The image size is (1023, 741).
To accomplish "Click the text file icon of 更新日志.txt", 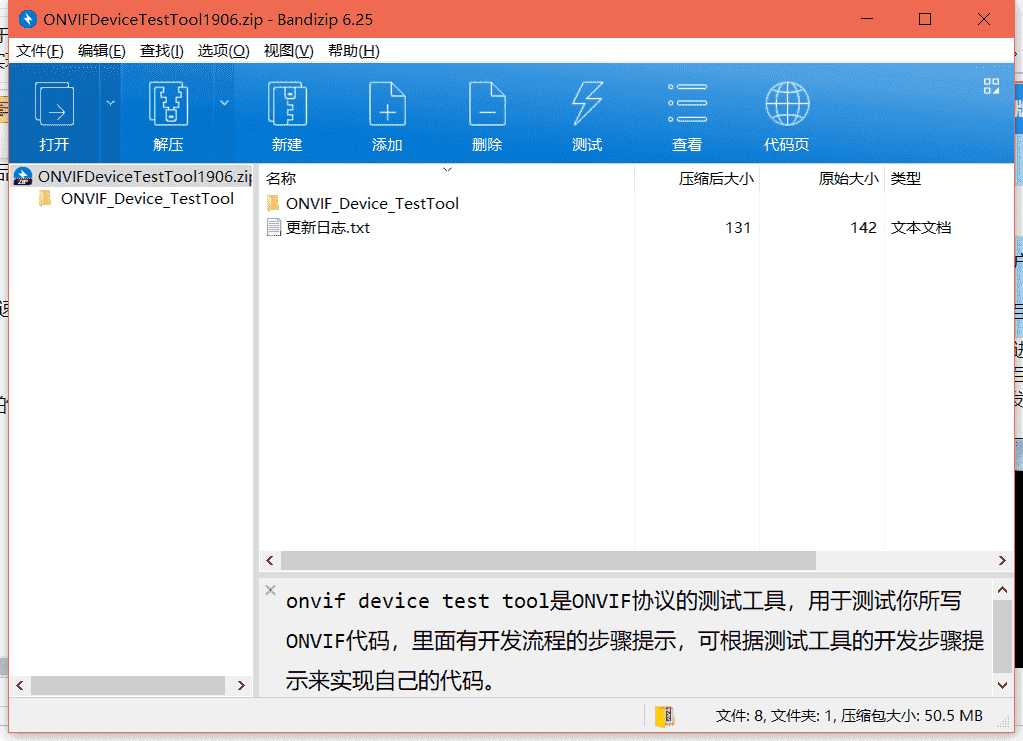I will [x=273, y=228].
